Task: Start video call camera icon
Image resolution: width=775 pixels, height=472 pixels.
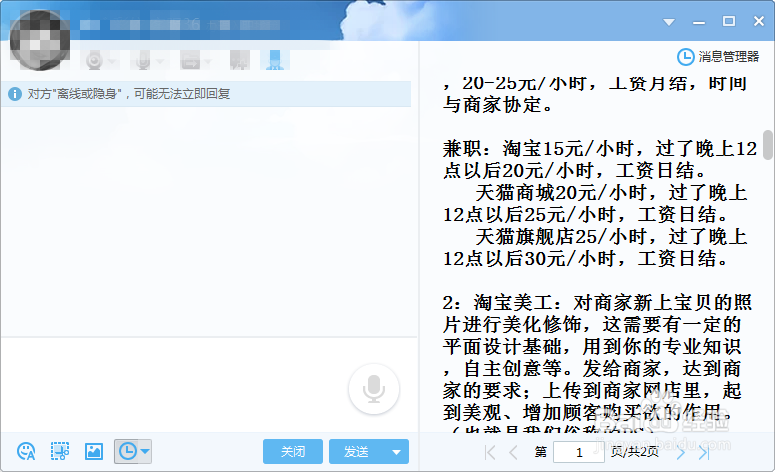Action: [x=94, y=61]
